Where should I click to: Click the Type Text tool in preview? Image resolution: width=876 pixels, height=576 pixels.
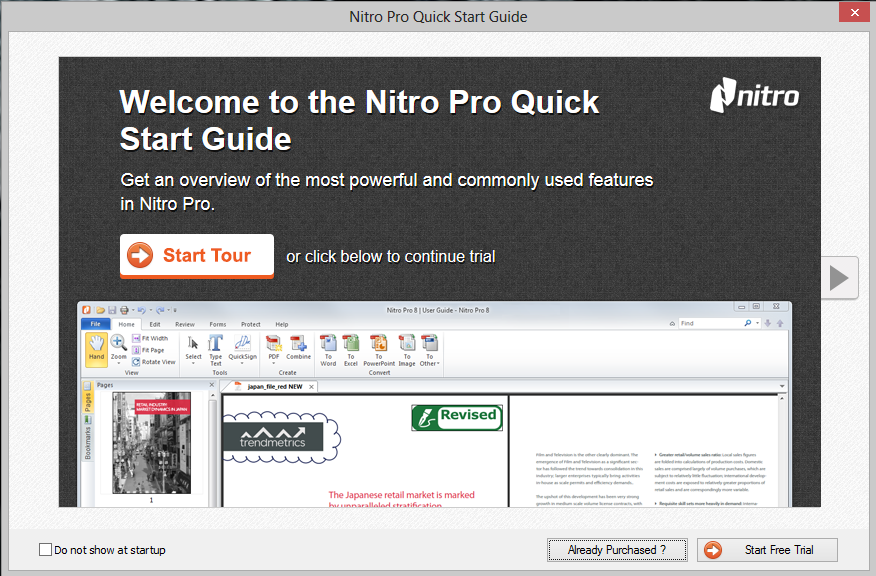(216, 350)
